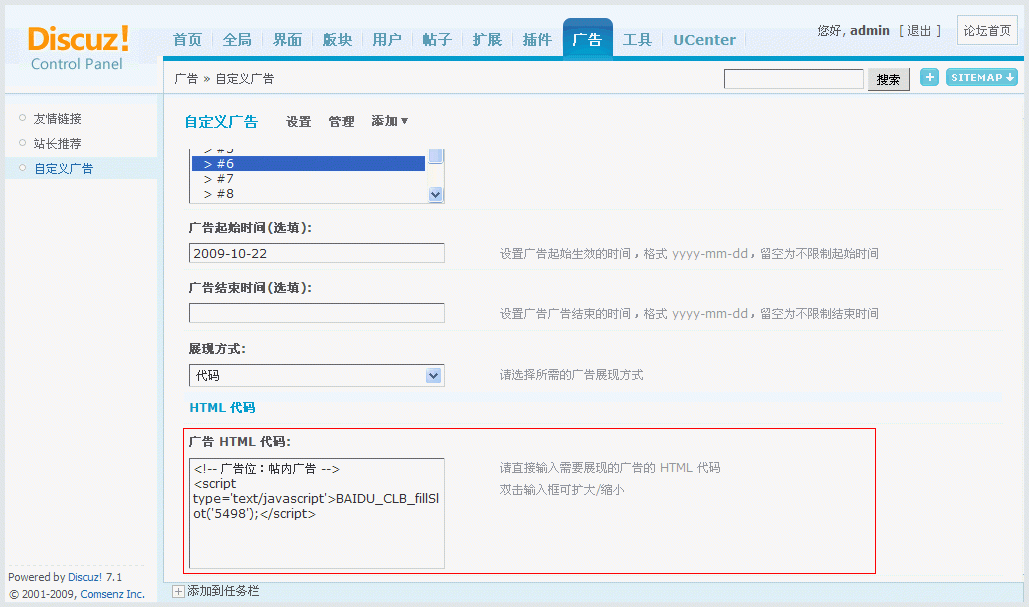Click the listbox scroll down arrow
This screenshot has height=607, width=1029.
436,194
